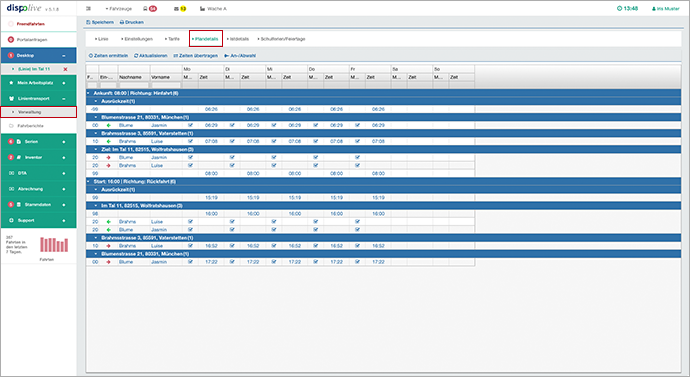Click the Fremdfahrten circle icon
690x377 pixels.
[11, 24]
